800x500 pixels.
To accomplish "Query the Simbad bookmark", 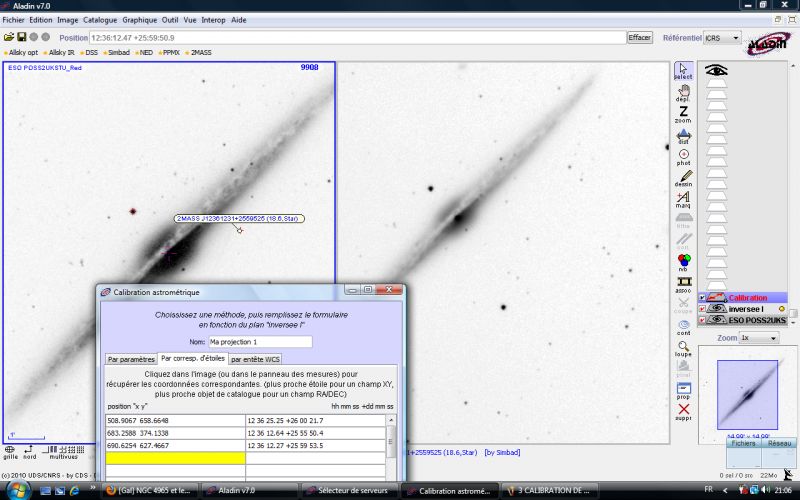I will coord(116,53).
